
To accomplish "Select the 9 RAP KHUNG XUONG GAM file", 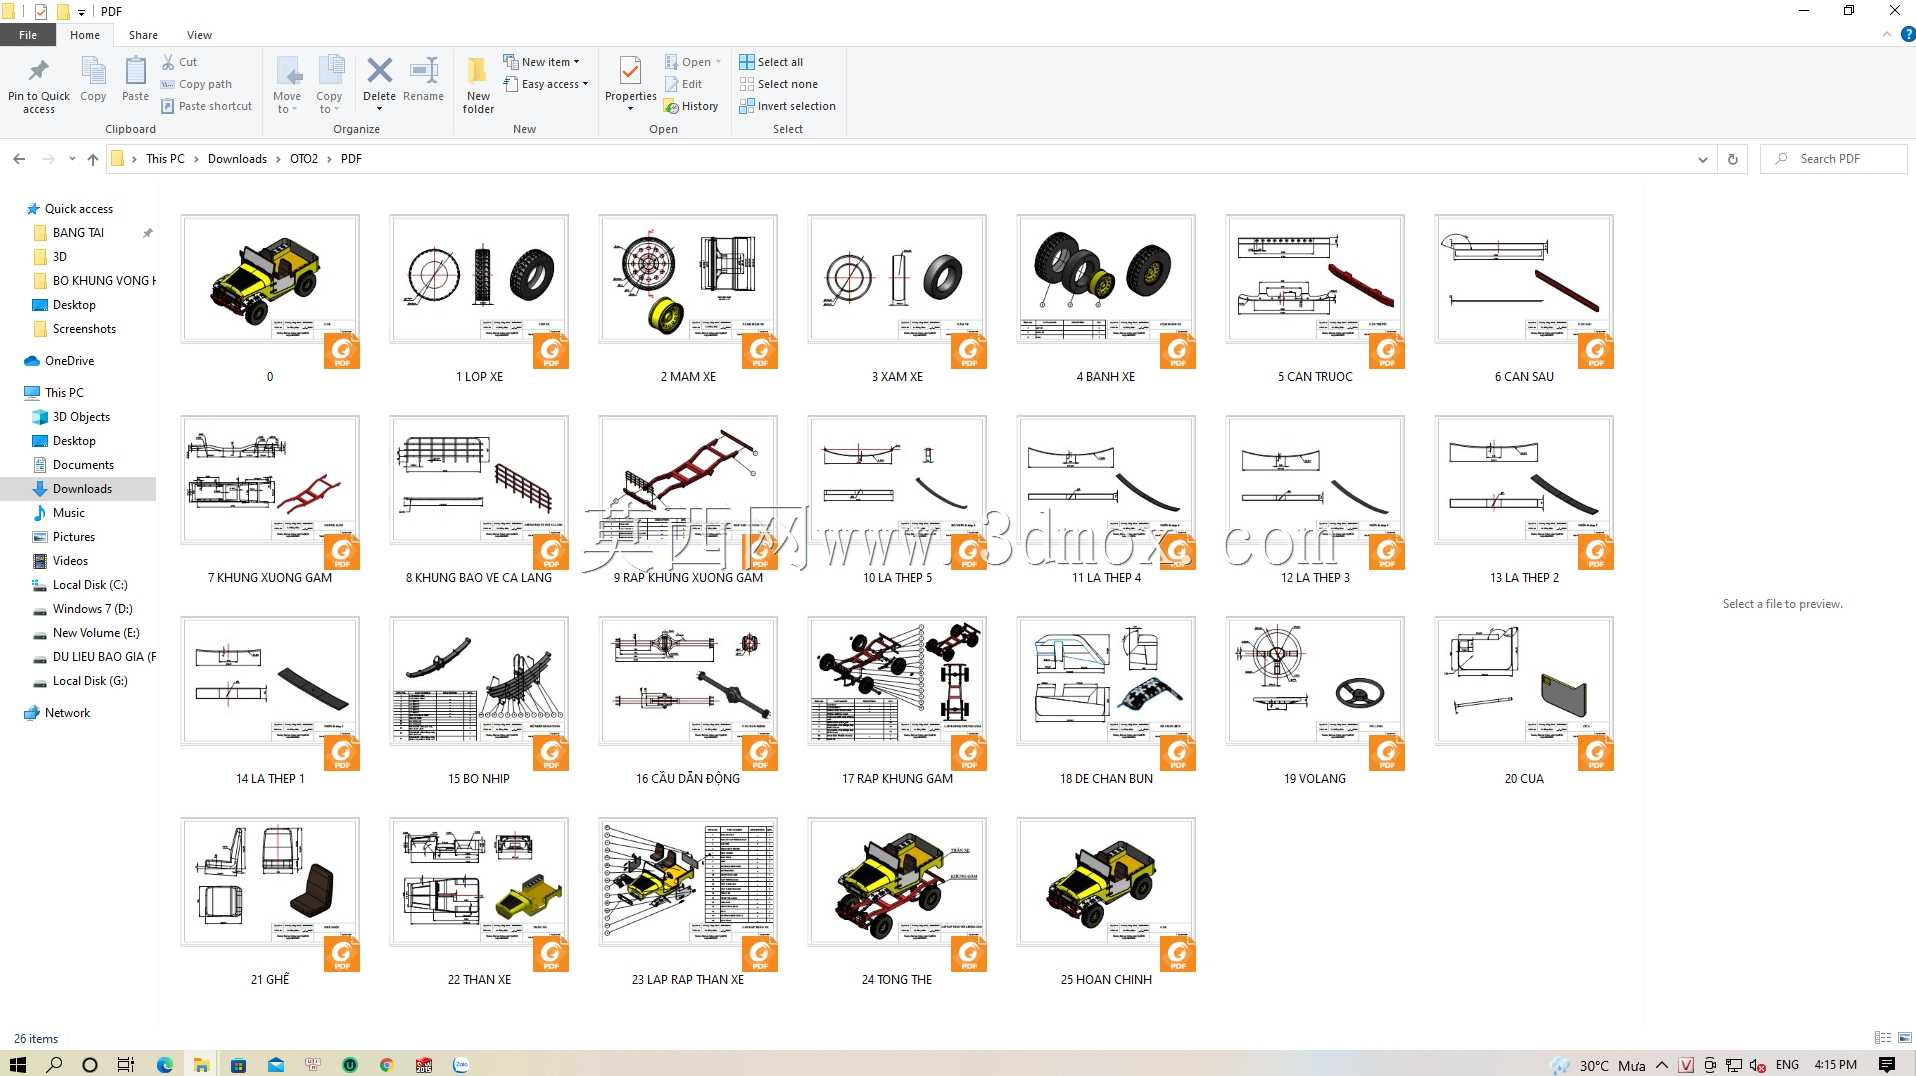I will pyautogui.click(x=688, y=501).
